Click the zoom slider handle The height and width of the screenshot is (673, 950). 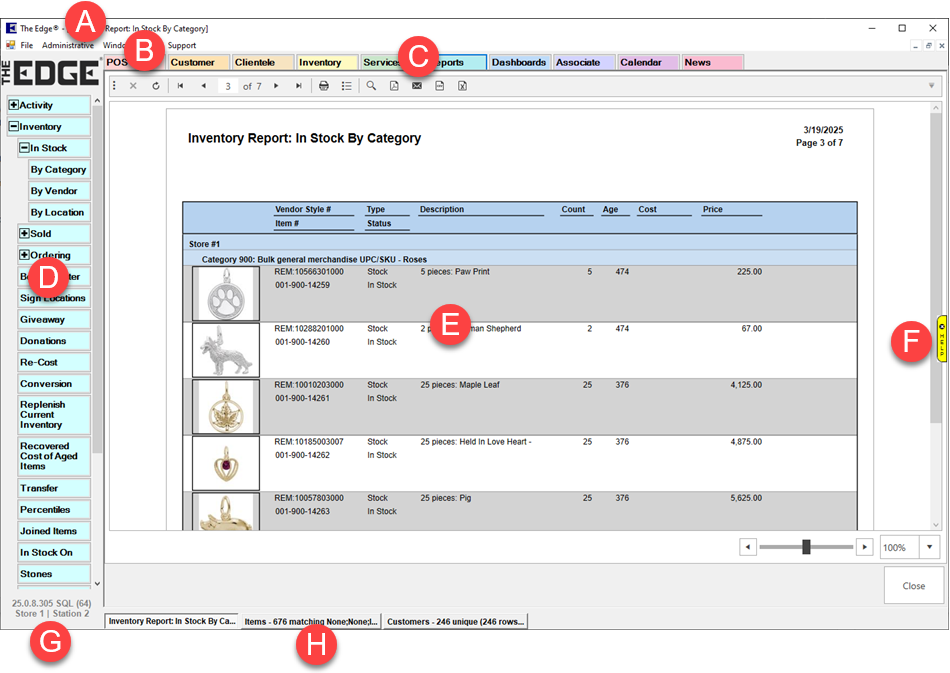(x=806, y=547)
